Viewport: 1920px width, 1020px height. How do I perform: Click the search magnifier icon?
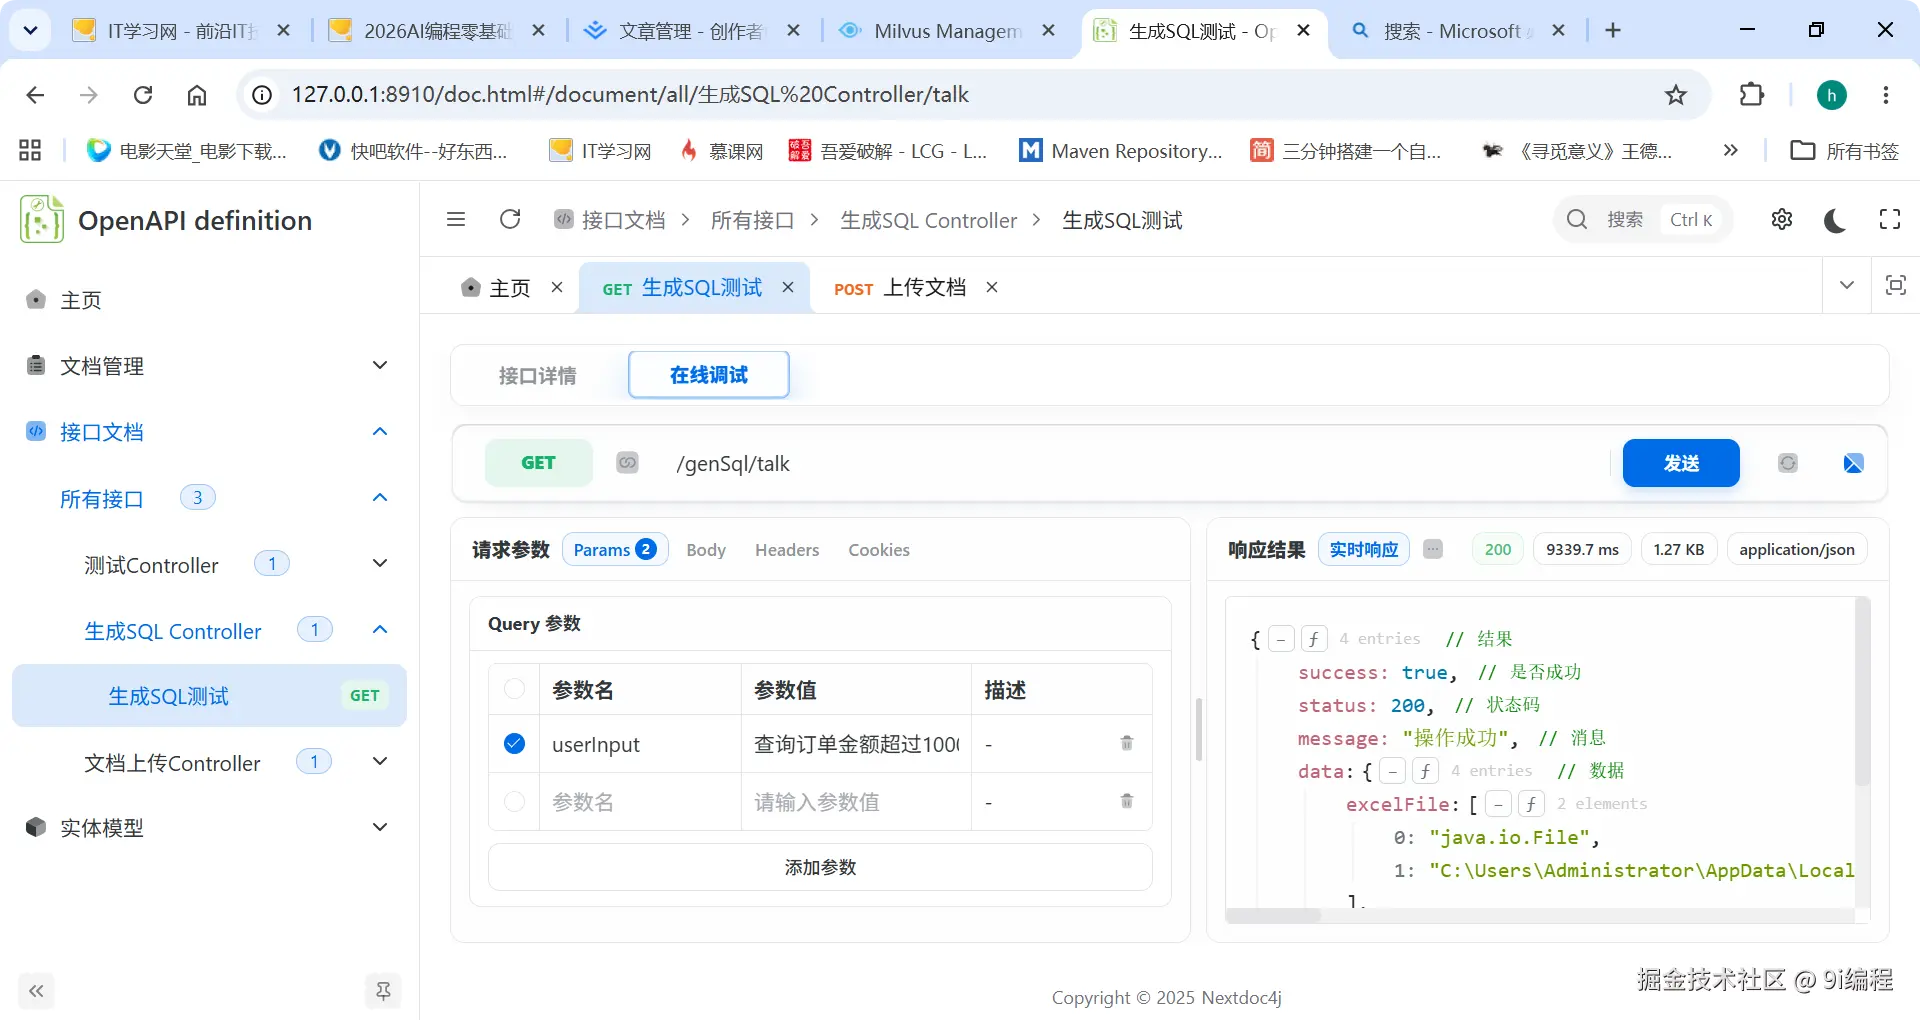1577,219
